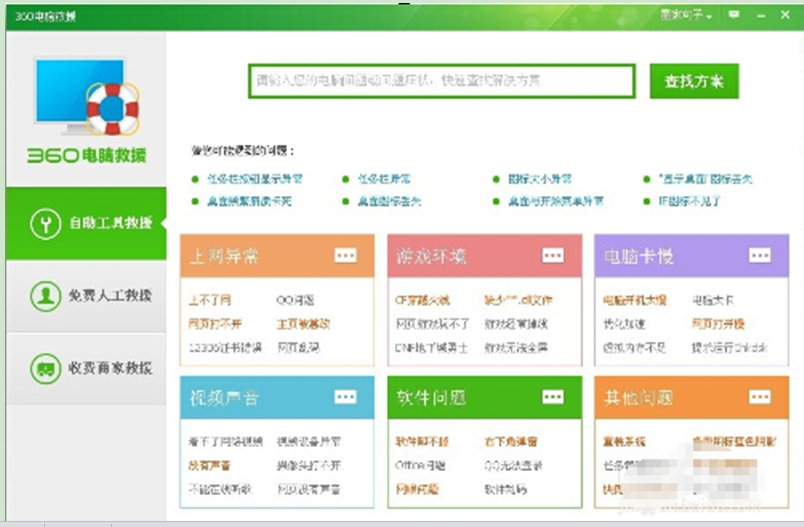Switch to the 免费人工救援 tab
The width and height of the screenshot is (804, 527).
[86, 296]
